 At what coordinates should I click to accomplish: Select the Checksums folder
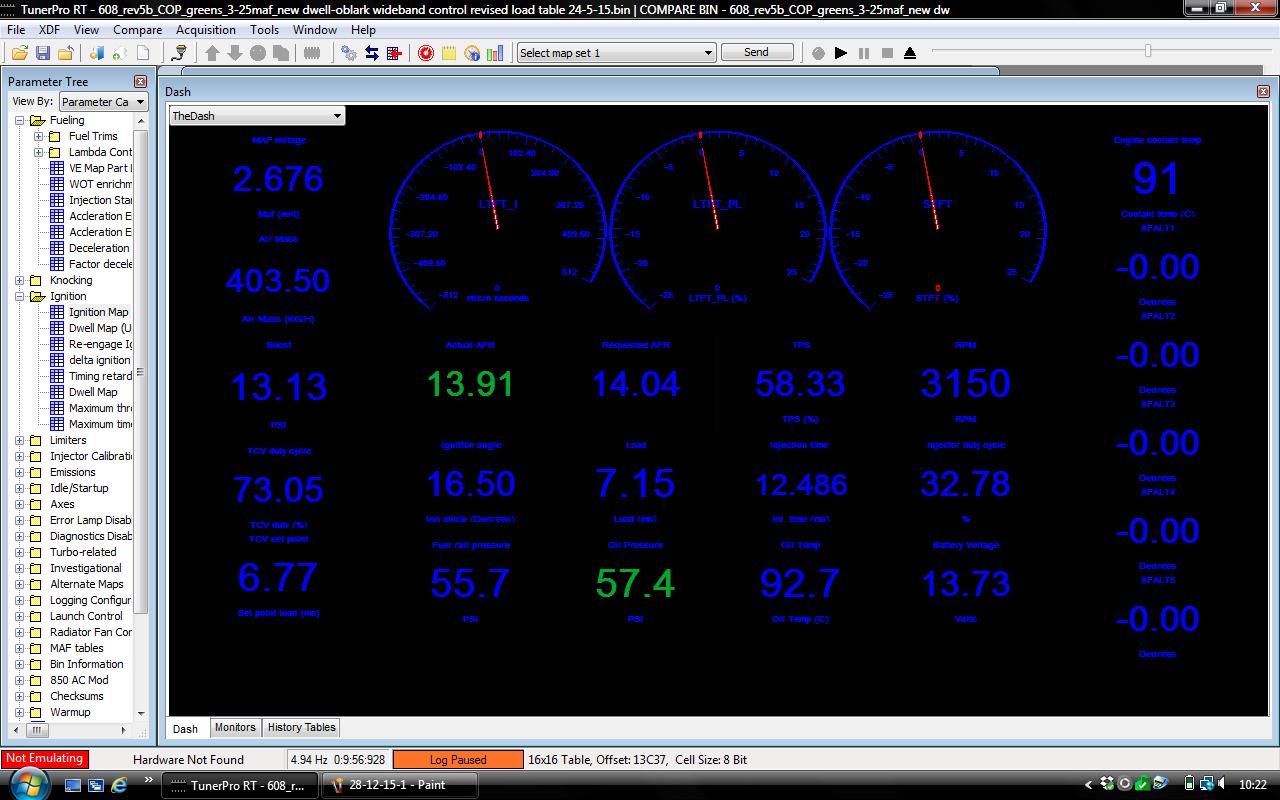pyautogui.click(x=77, y=696)
